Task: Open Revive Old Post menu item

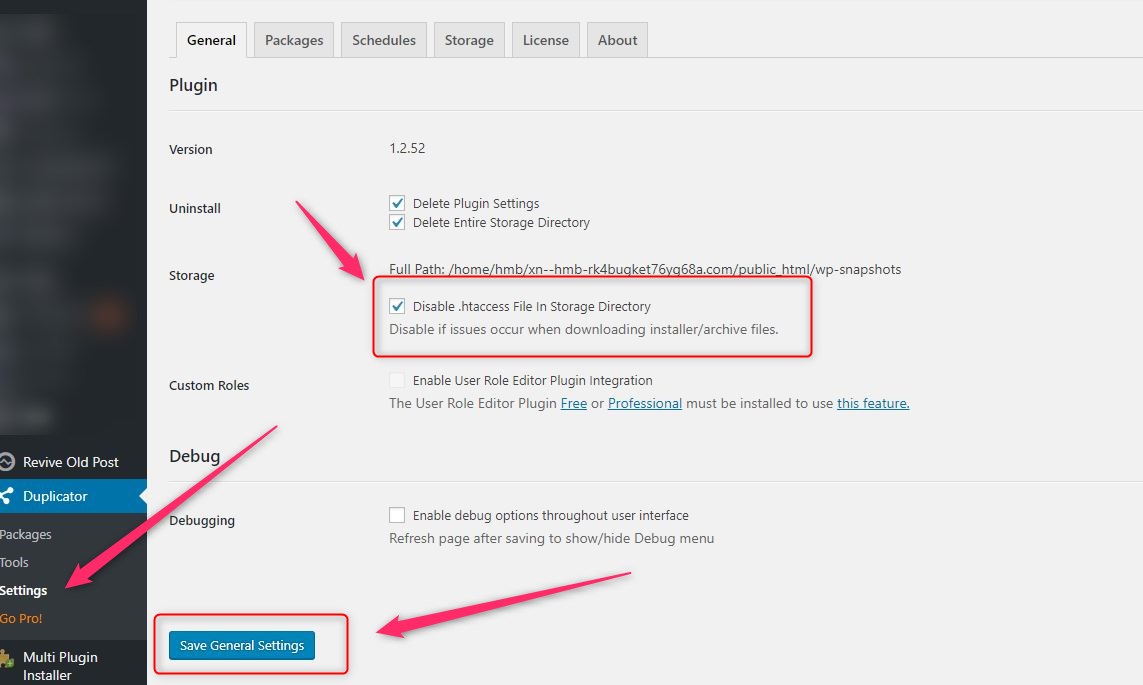Action: 73,462
